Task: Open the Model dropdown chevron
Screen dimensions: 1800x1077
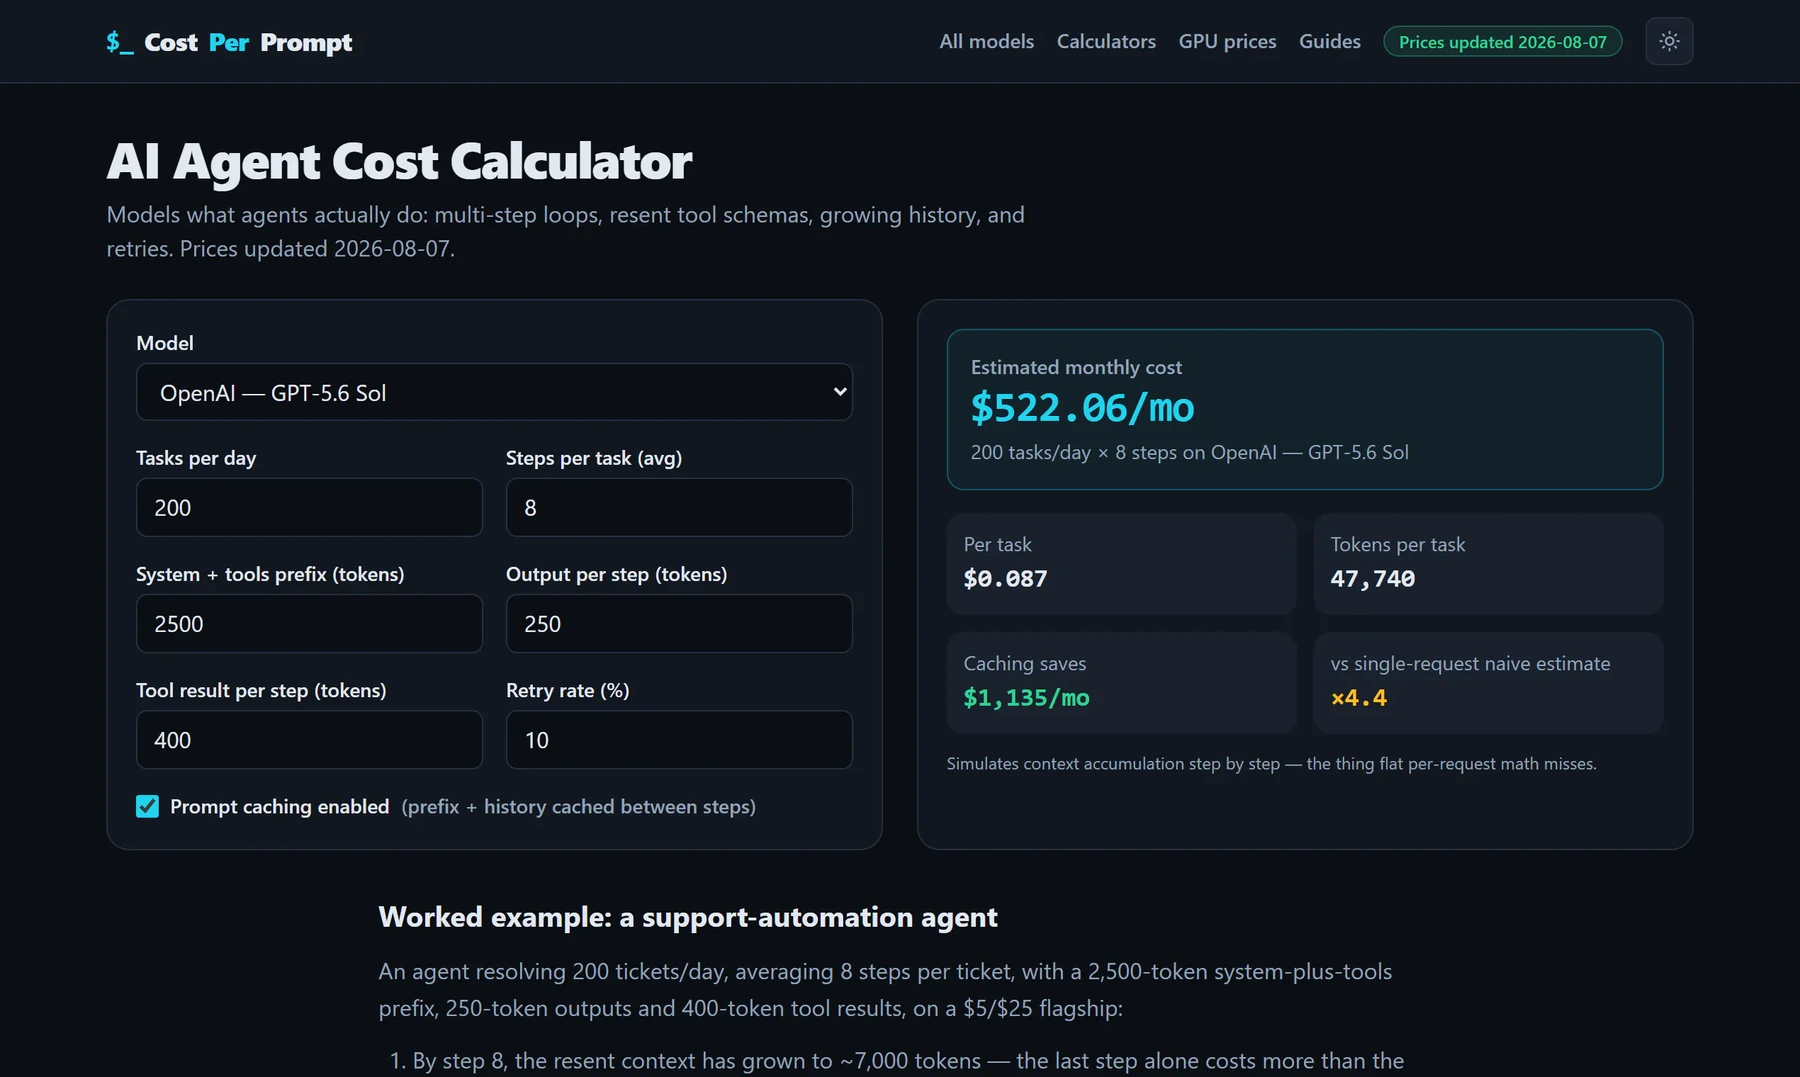Action: pos(840,392)
